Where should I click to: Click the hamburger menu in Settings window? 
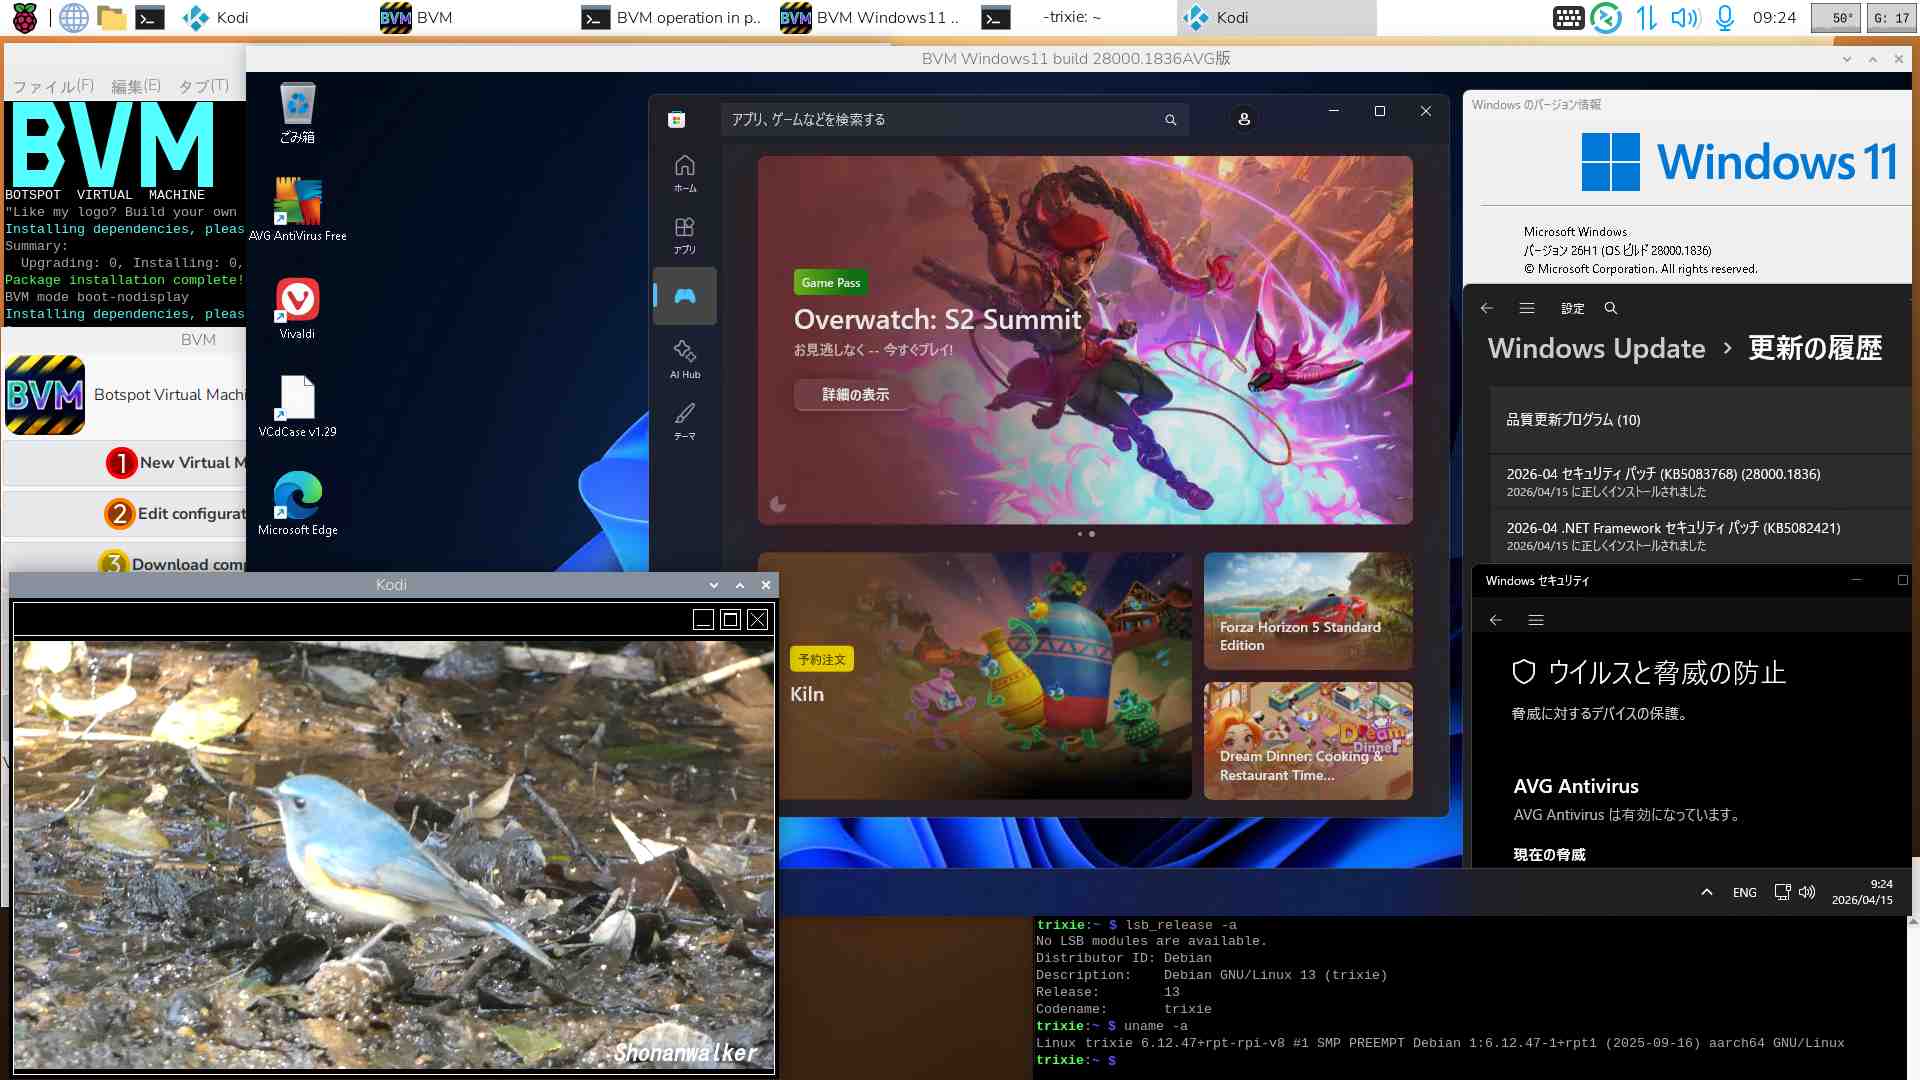1526,308
